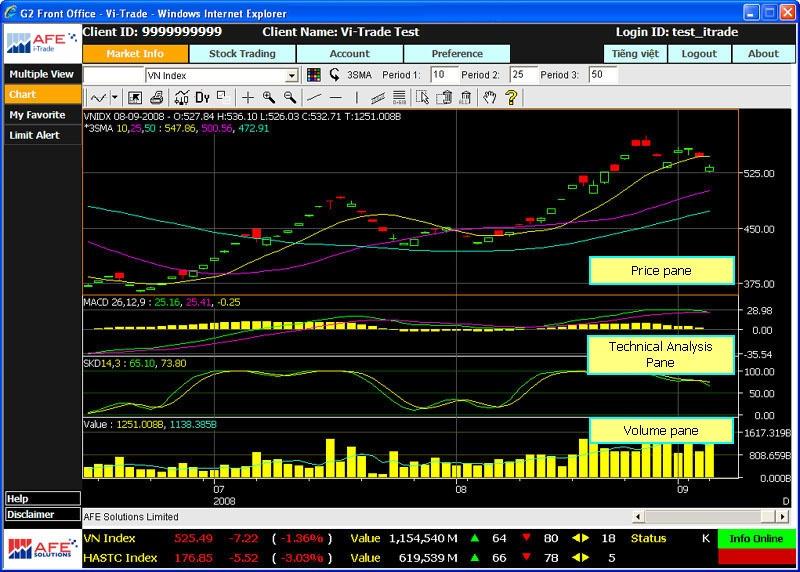Click the MACD 26,12,9 indicator label
This screenshot has width=800, height=572.
pos(115,302)
